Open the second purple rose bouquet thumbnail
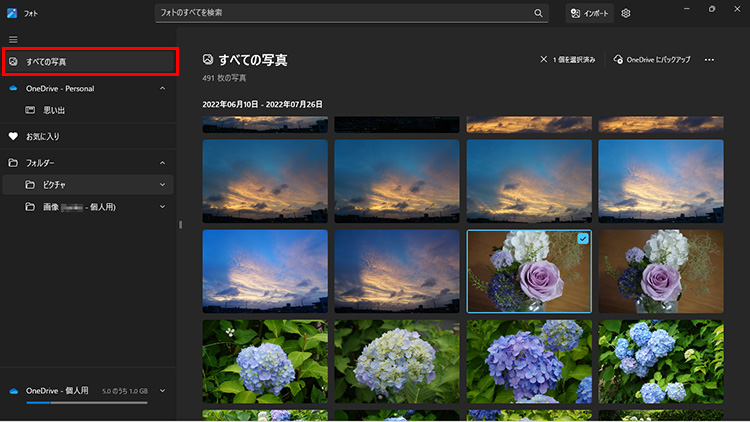Image resolution: width=750 pixels, height=422 pixels. pyautogui.click(x=660, y=271)
